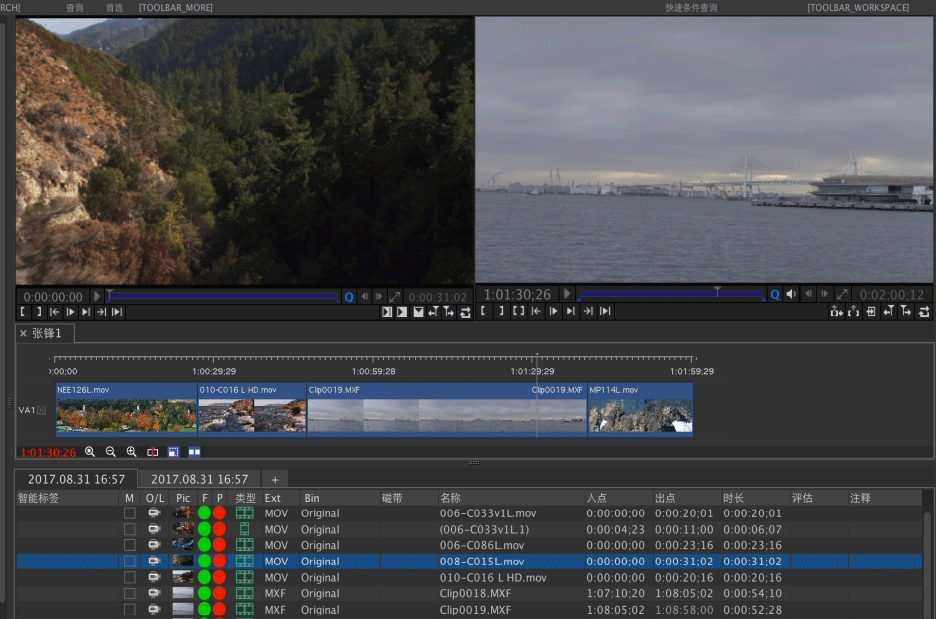Screen dimensions: 936x619
Task: Click the fullscreen expand arrows in source viewer
Action: point(395,297)
